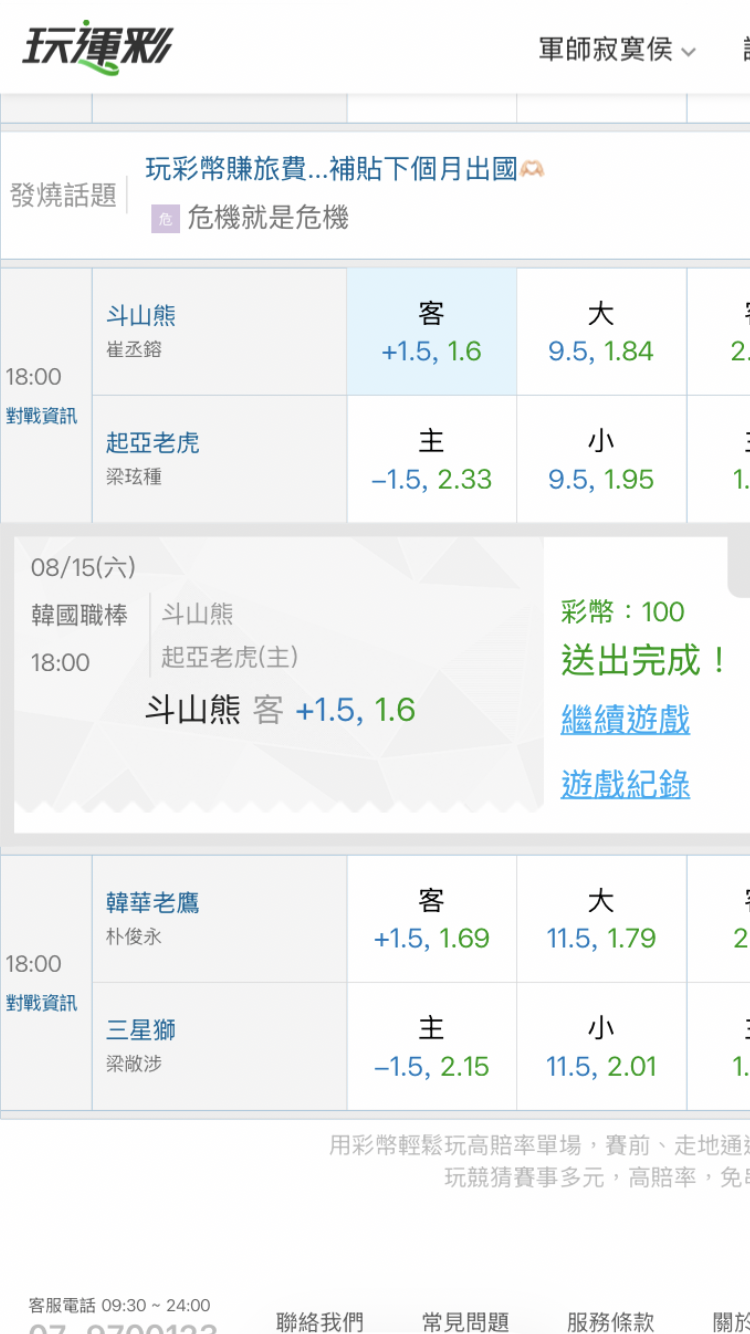Open 斗山熊 team link
The width and height of the screenshot is (750, 1334).
(141, 316)
